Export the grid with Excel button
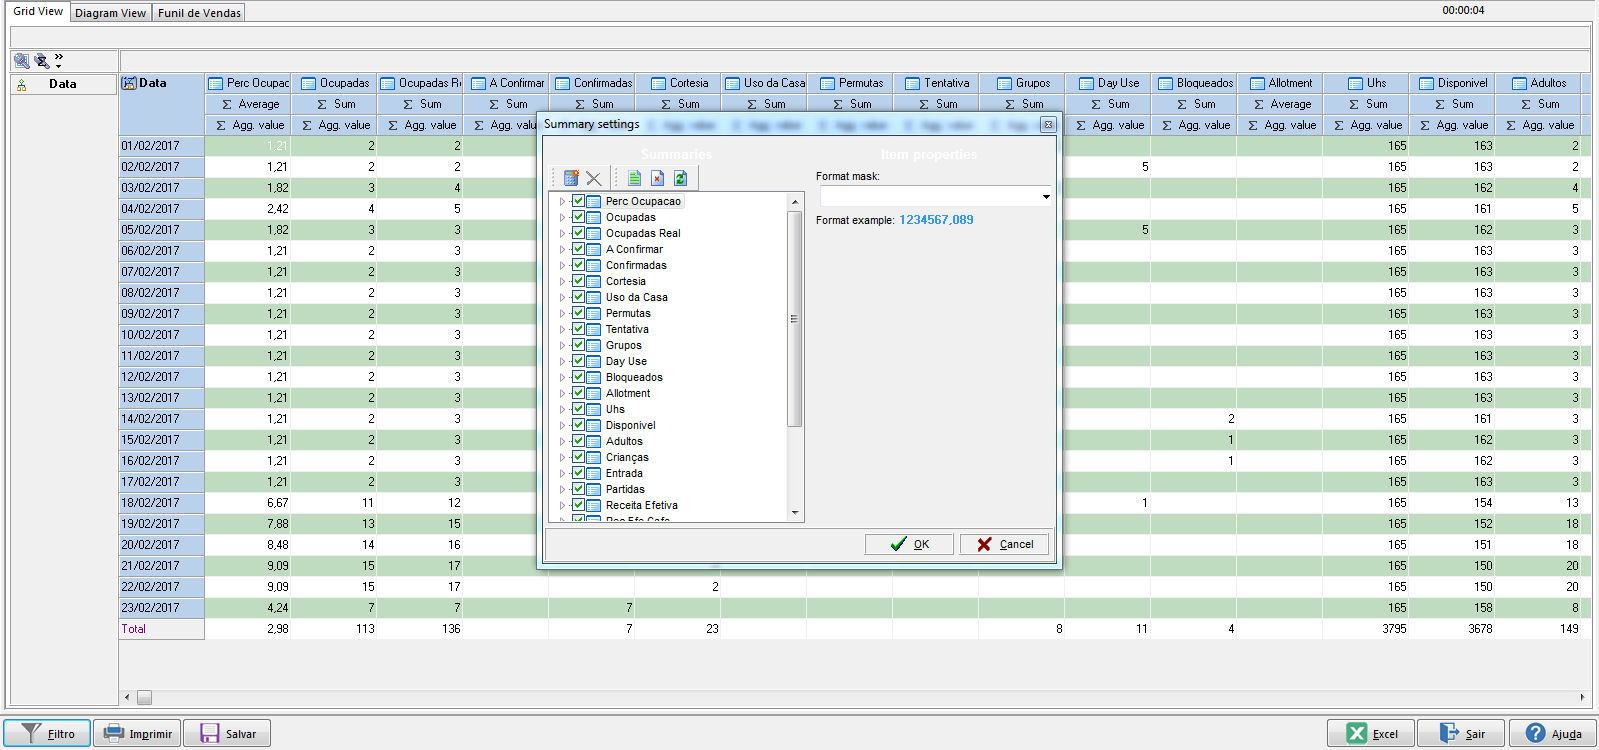This screenshot has width=1599, height=750. tap(1371, 733)
